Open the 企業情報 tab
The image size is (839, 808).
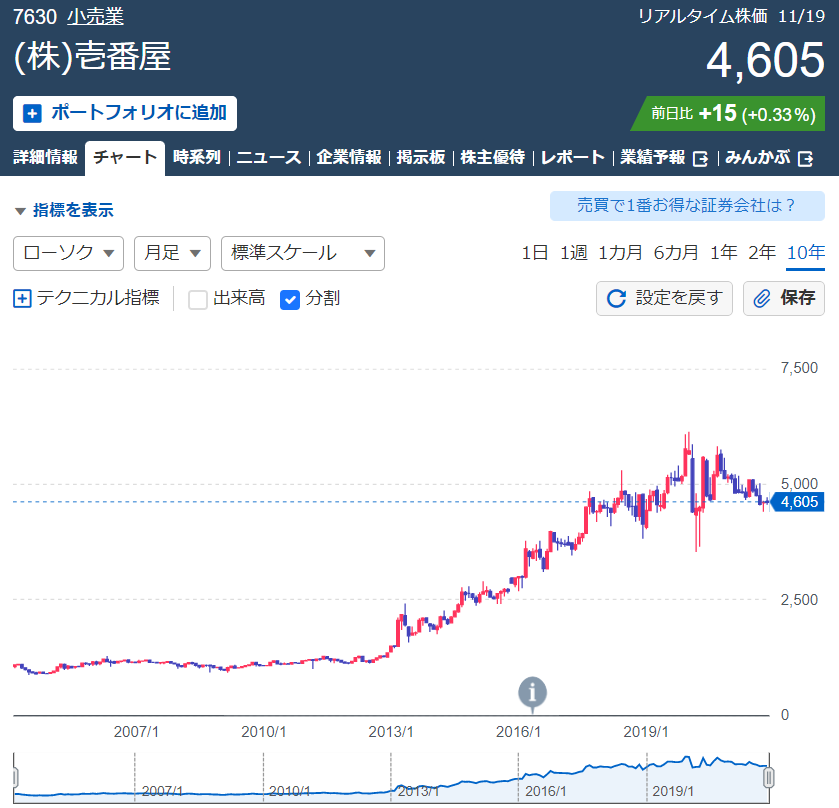coord(349,157)
